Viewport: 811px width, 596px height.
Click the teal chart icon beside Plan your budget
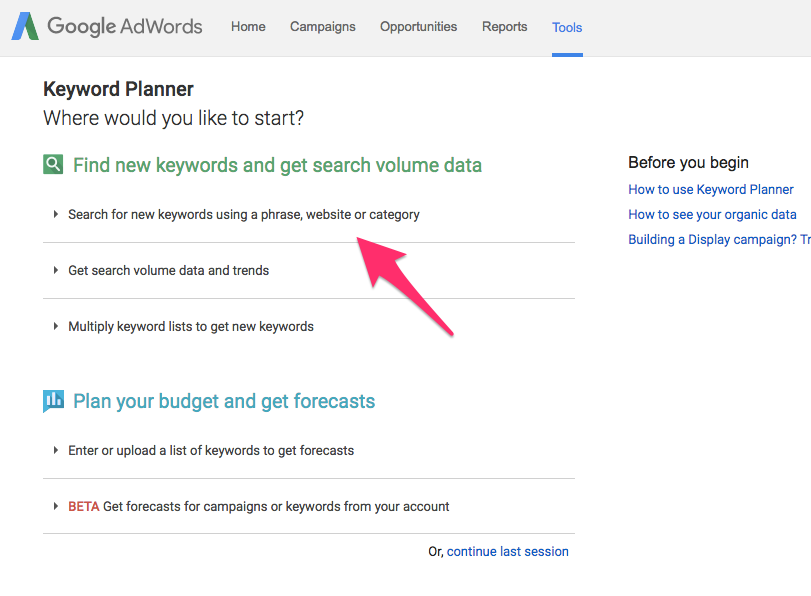(53, 400)
